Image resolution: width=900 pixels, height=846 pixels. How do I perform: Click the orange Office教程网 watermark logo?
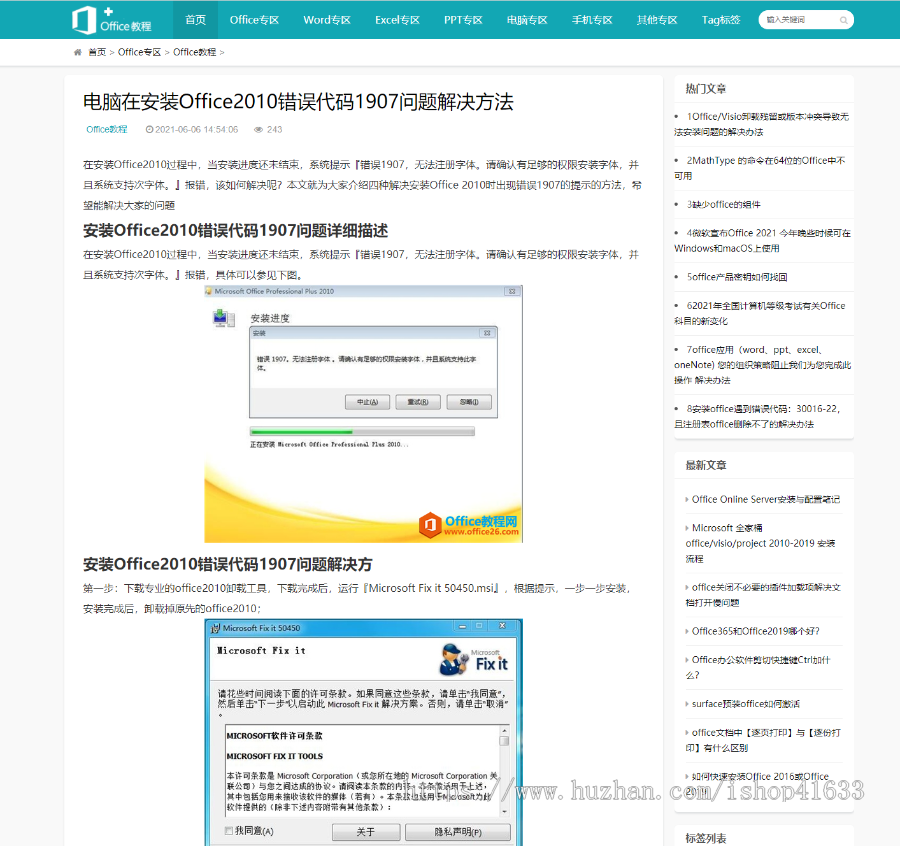431,524
